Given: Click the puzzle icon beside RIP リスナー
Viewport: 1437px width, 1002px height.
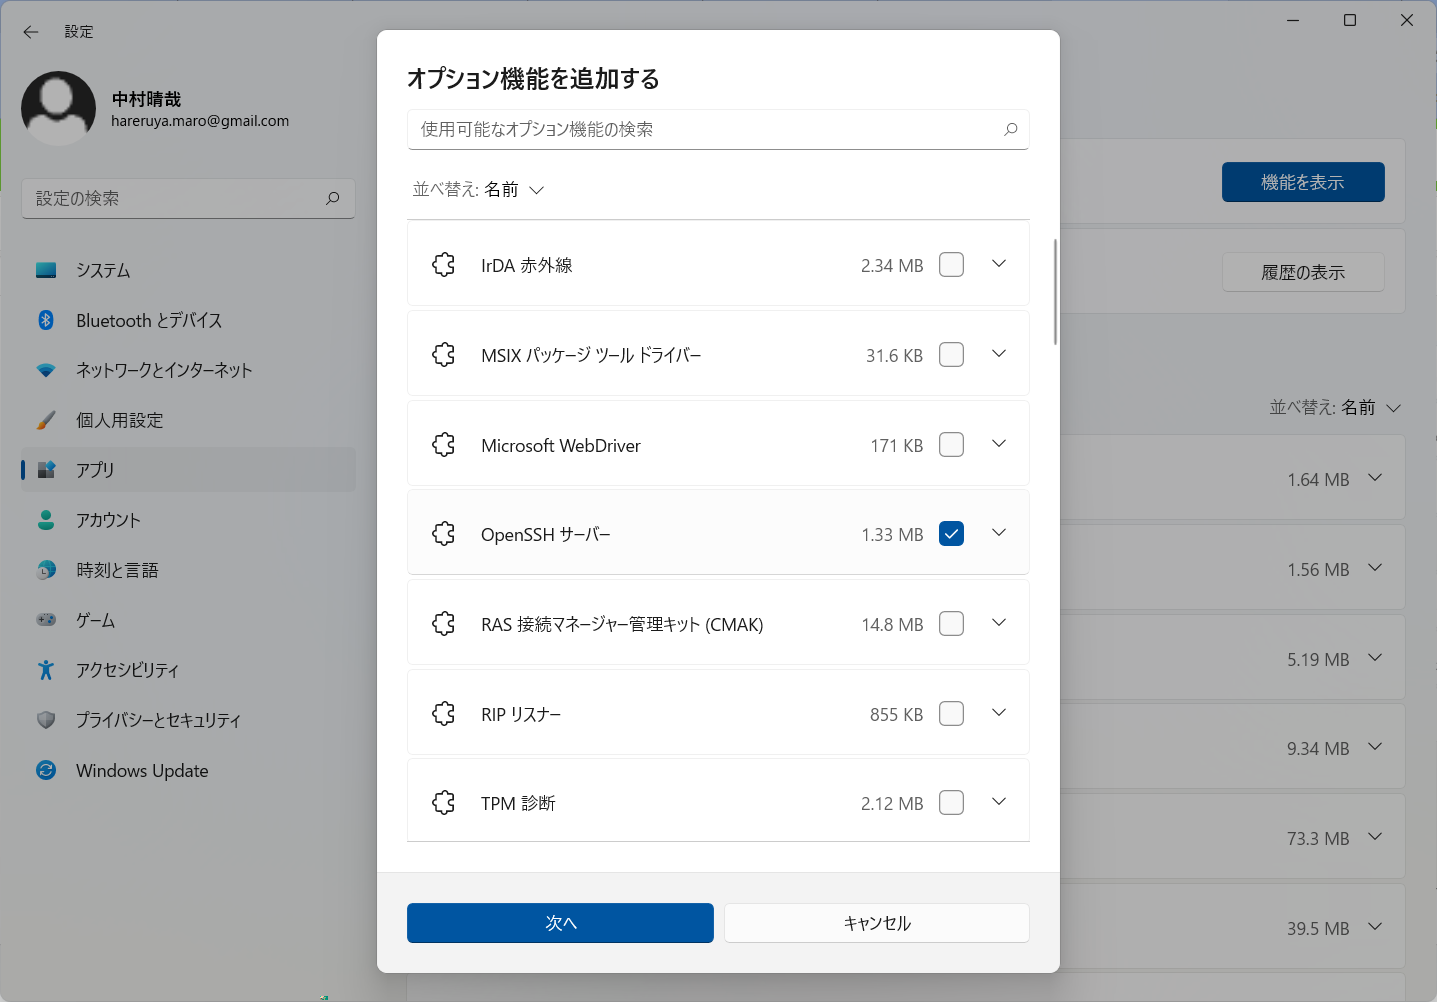Looking at the screenshot, I should click(x=443, y=714).
